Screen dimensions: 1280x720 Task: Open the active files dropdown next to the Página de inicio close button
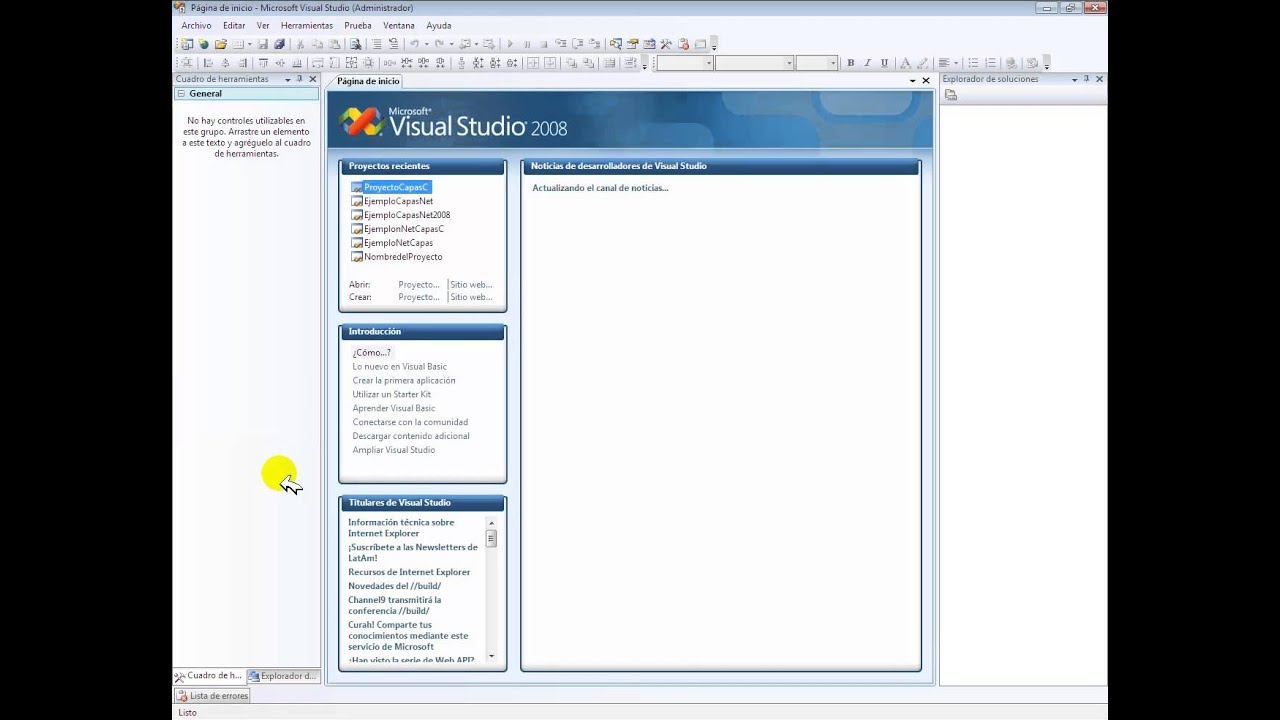(x=912, y=80)
